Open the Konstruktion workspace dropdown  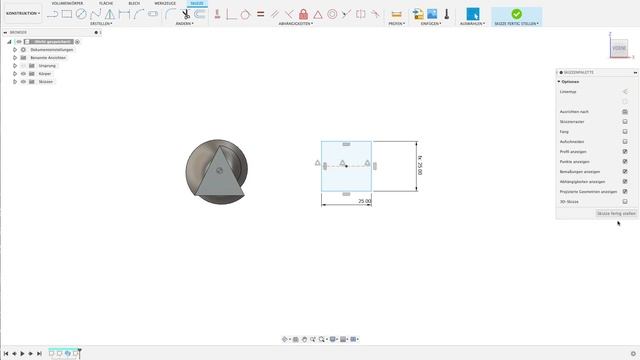[x=23, y=13]
